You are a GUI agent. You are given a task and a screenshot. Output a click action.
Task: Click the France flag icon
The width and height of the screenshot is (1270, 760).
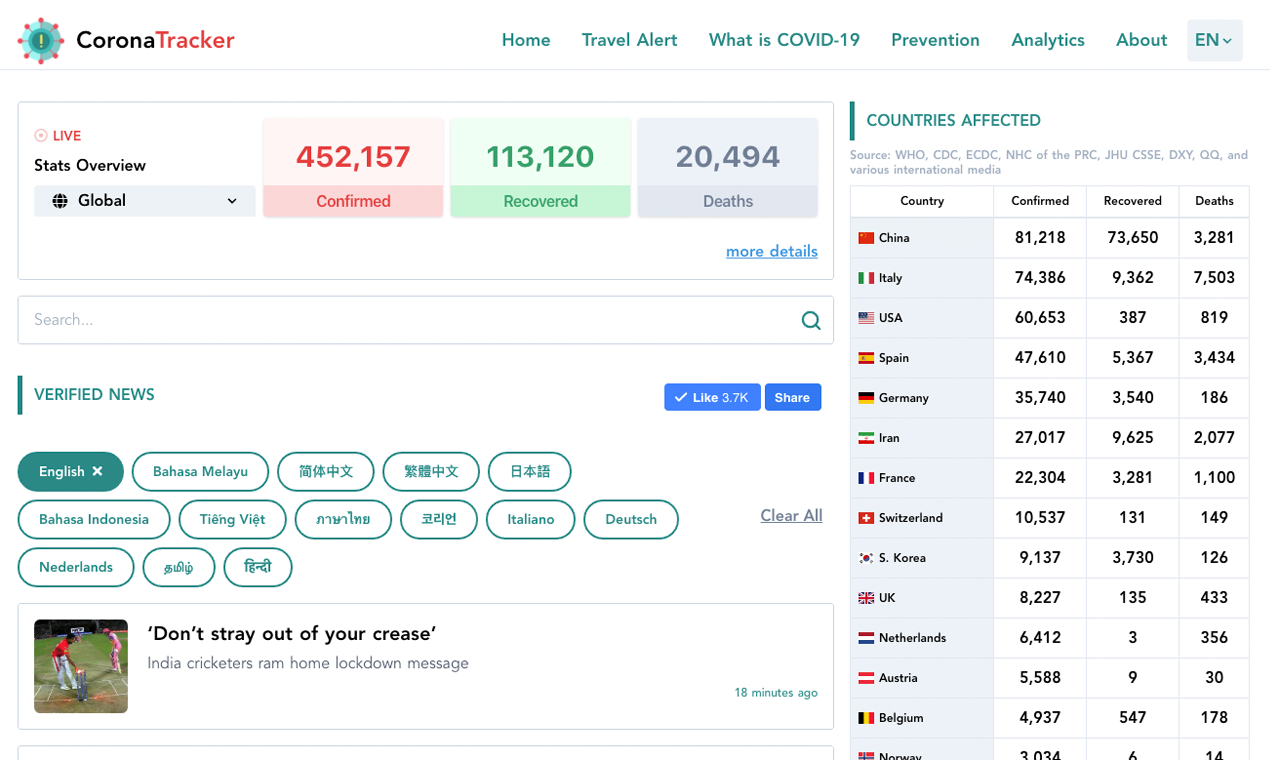pos(866,478)
